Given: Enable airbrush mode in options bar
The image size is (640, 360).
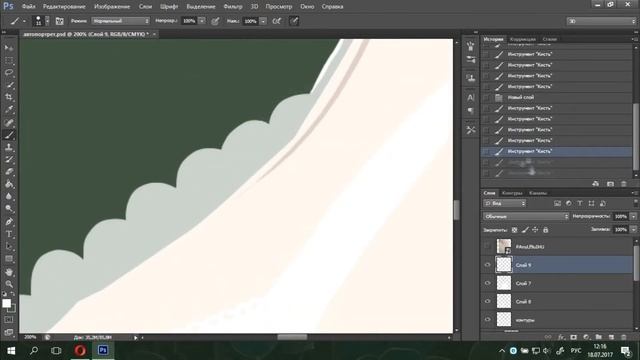Looking at the screenshot, I should coord(276,21).
